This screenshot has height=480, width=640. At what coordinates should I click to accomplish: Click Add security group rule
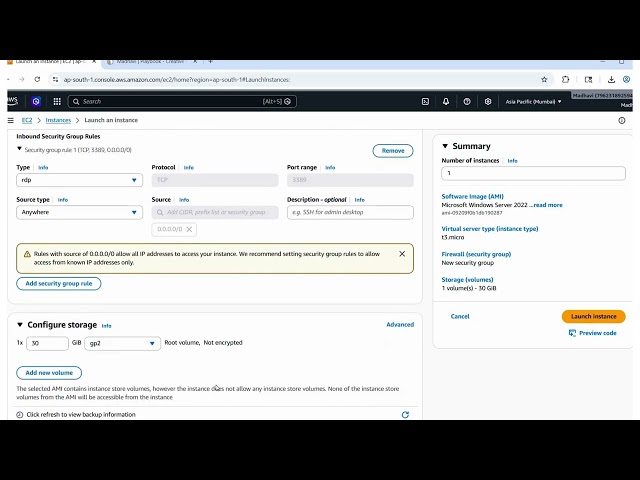(x=59, y=284)
